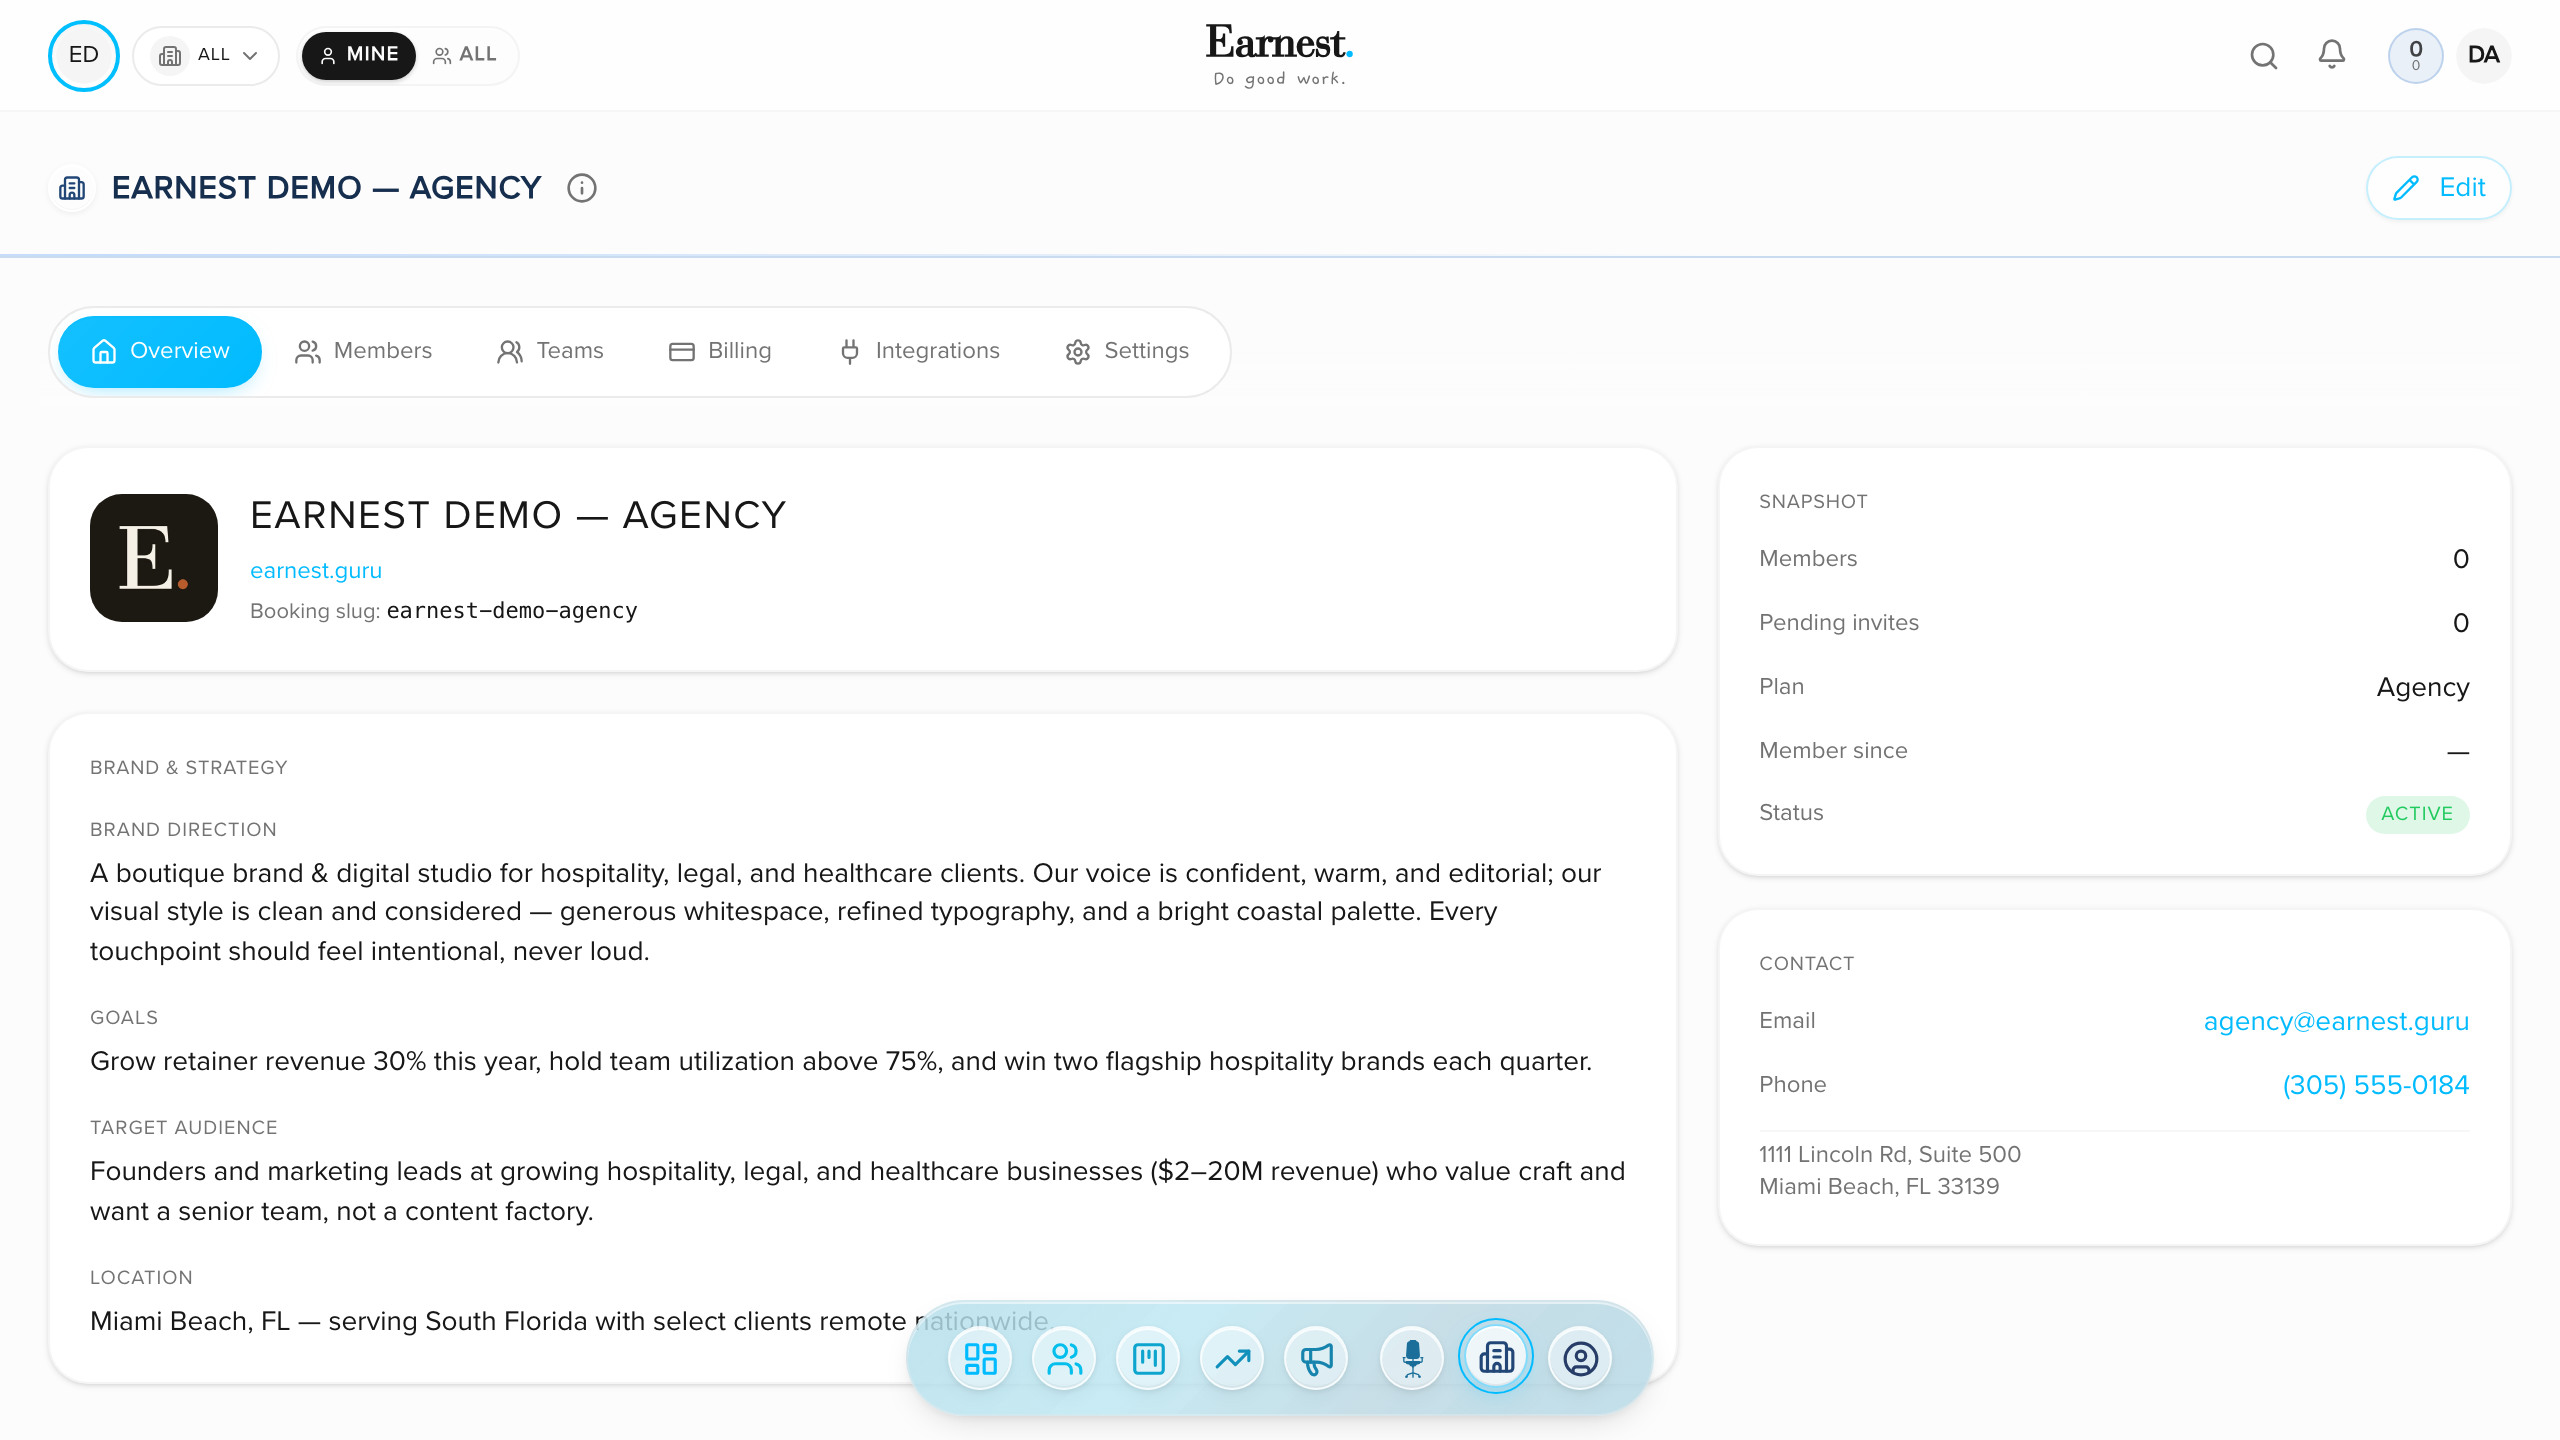
Task: Click the agency E. logo thumbnail
Action: (154, 558)
